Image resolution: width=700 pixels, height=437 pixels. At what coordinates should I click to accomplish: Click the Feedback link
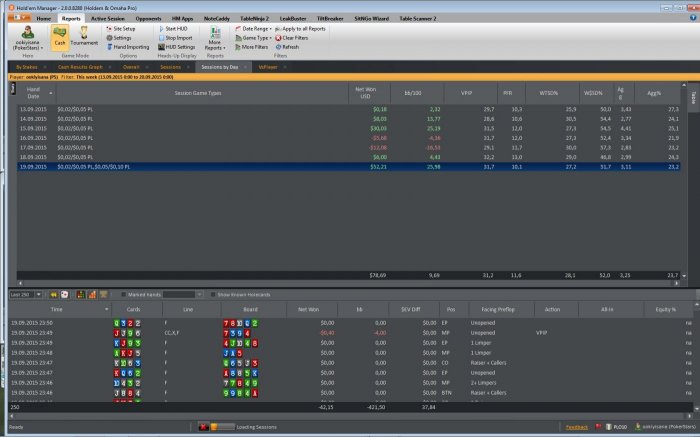577,426
